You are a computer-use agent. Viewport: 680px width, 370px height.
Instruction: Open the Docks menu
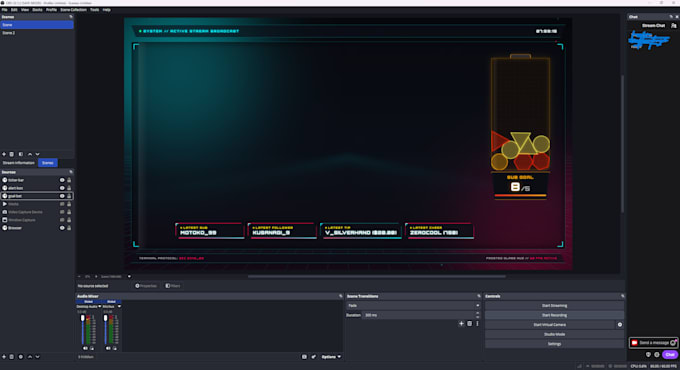(37, 10)
